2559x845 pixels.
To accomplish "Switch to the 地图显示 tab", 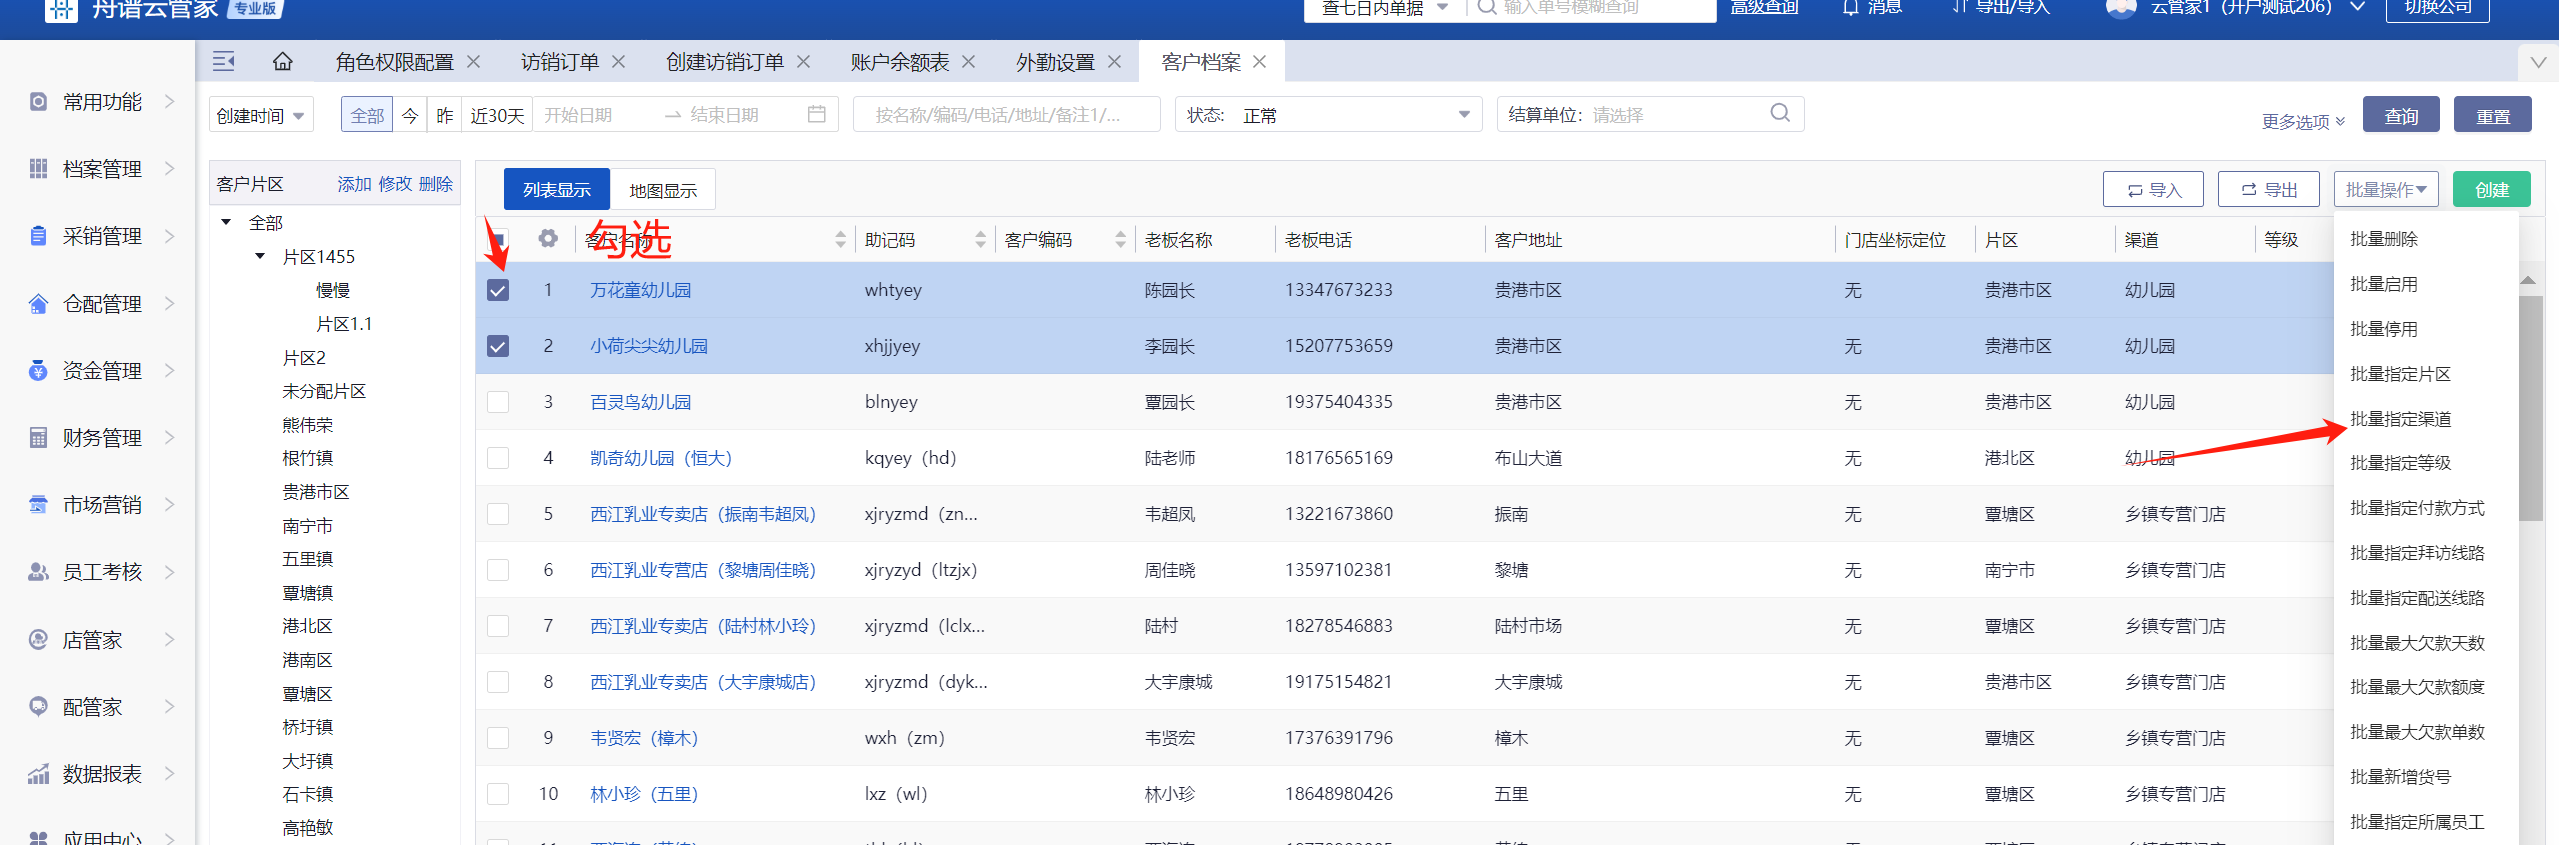I will [x=662, y=190].
